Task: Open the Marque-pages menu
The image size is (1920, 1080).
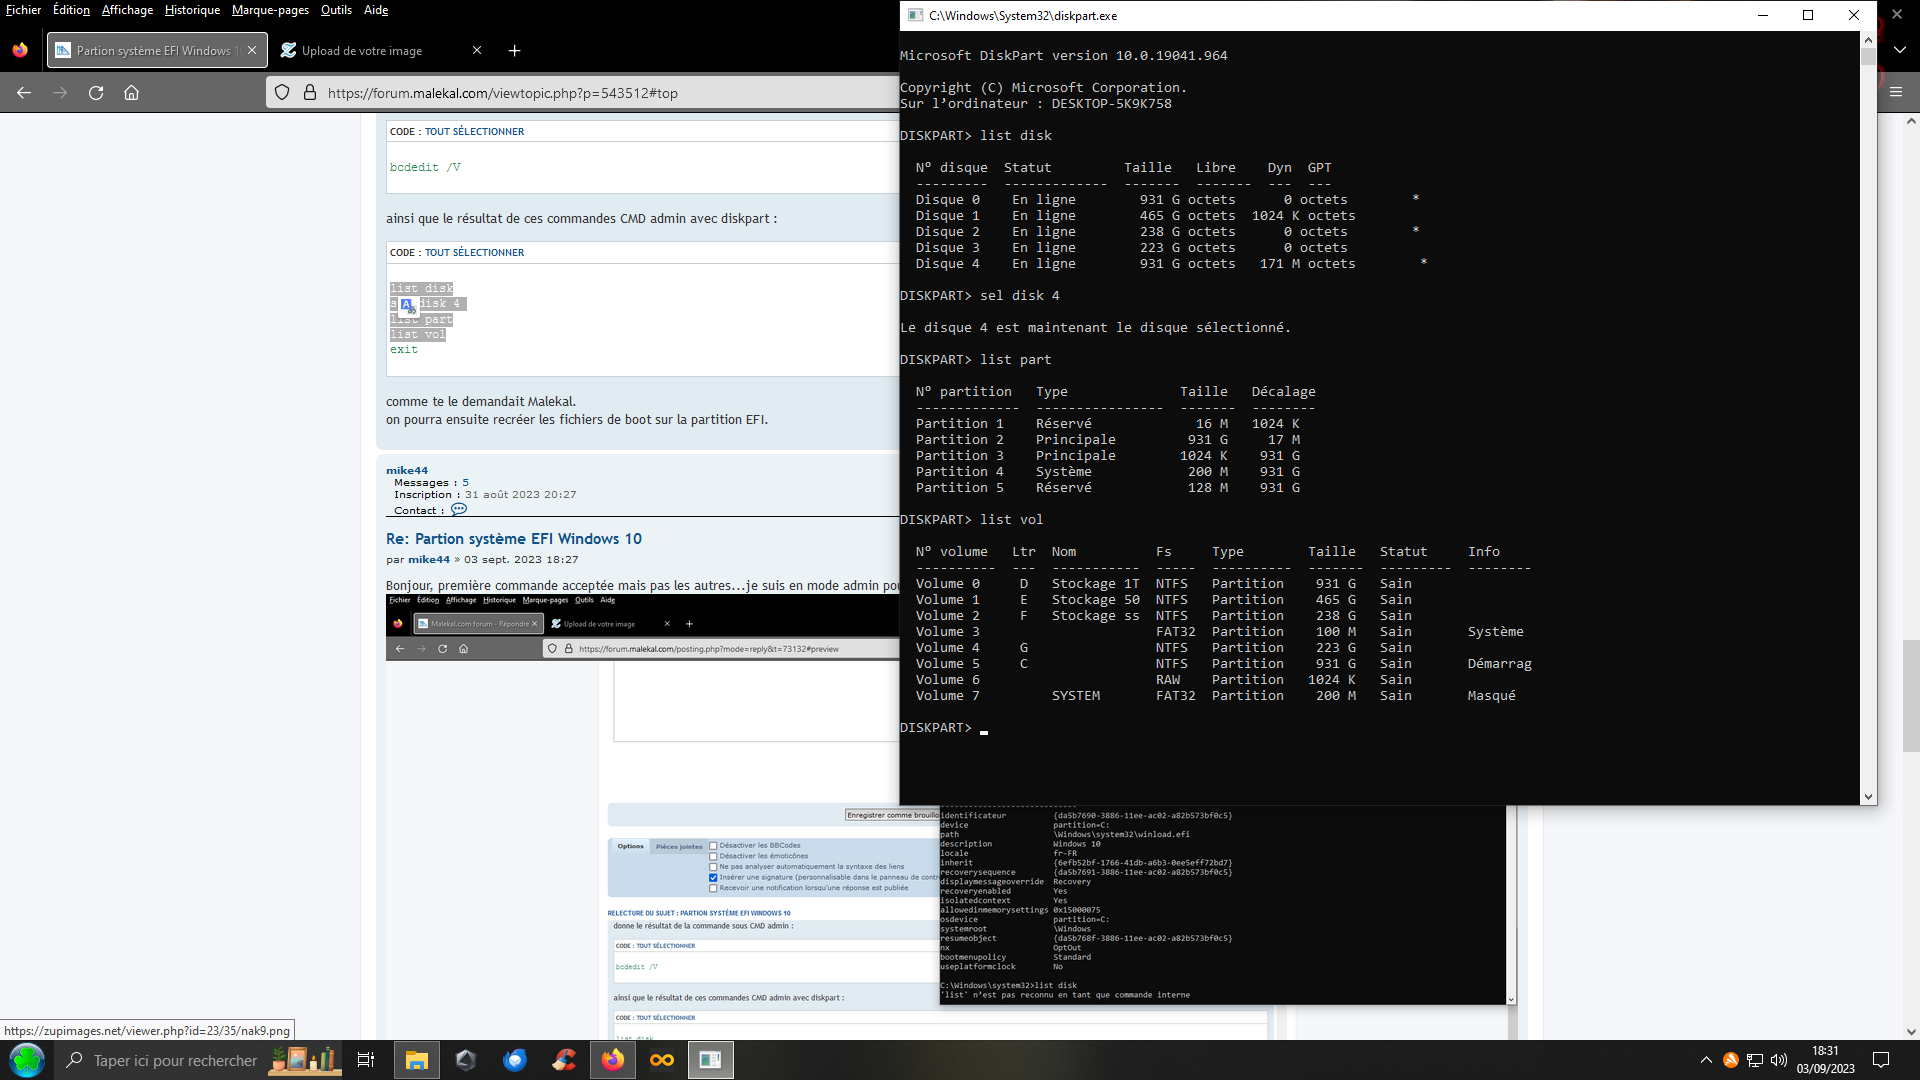Action: point(270,10)
